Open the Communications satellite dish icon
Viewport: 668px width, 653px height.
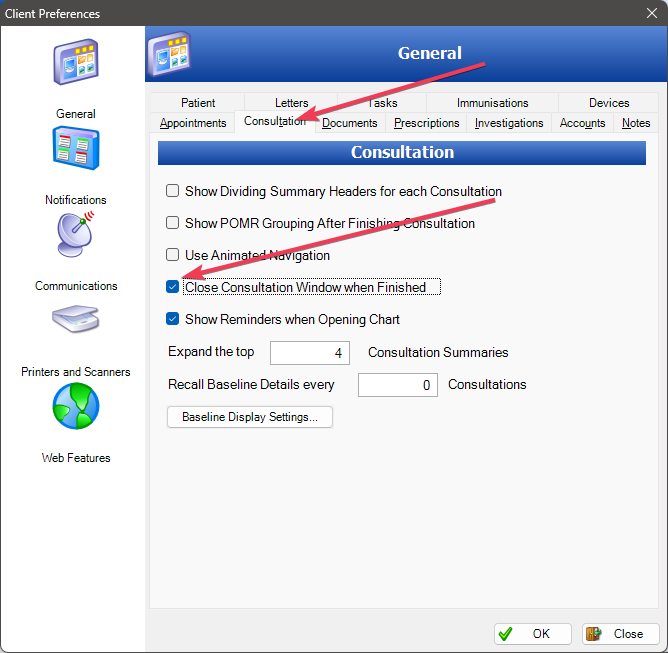click(x=75, y=234)
